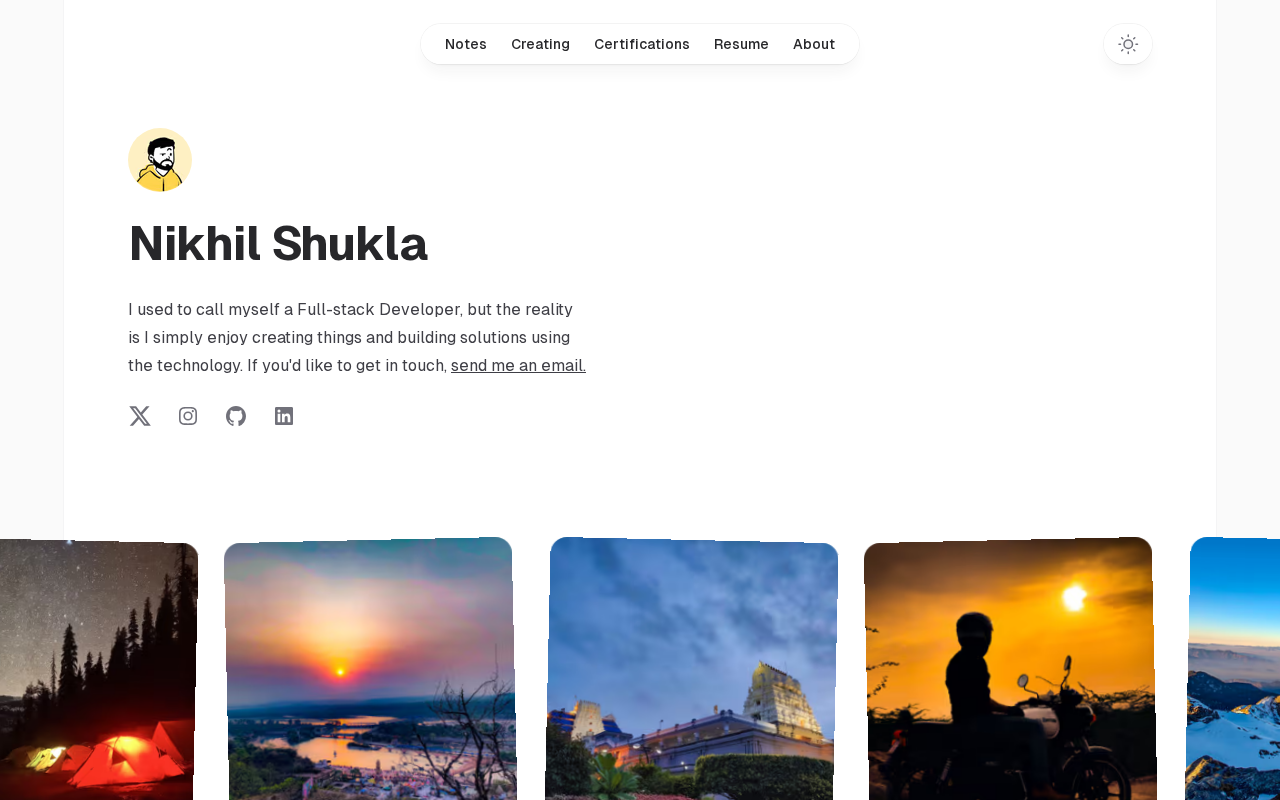Click the Nikhil Shukla heading
1280x800 pixels.
pyautogui.click(x=278, y=244)
